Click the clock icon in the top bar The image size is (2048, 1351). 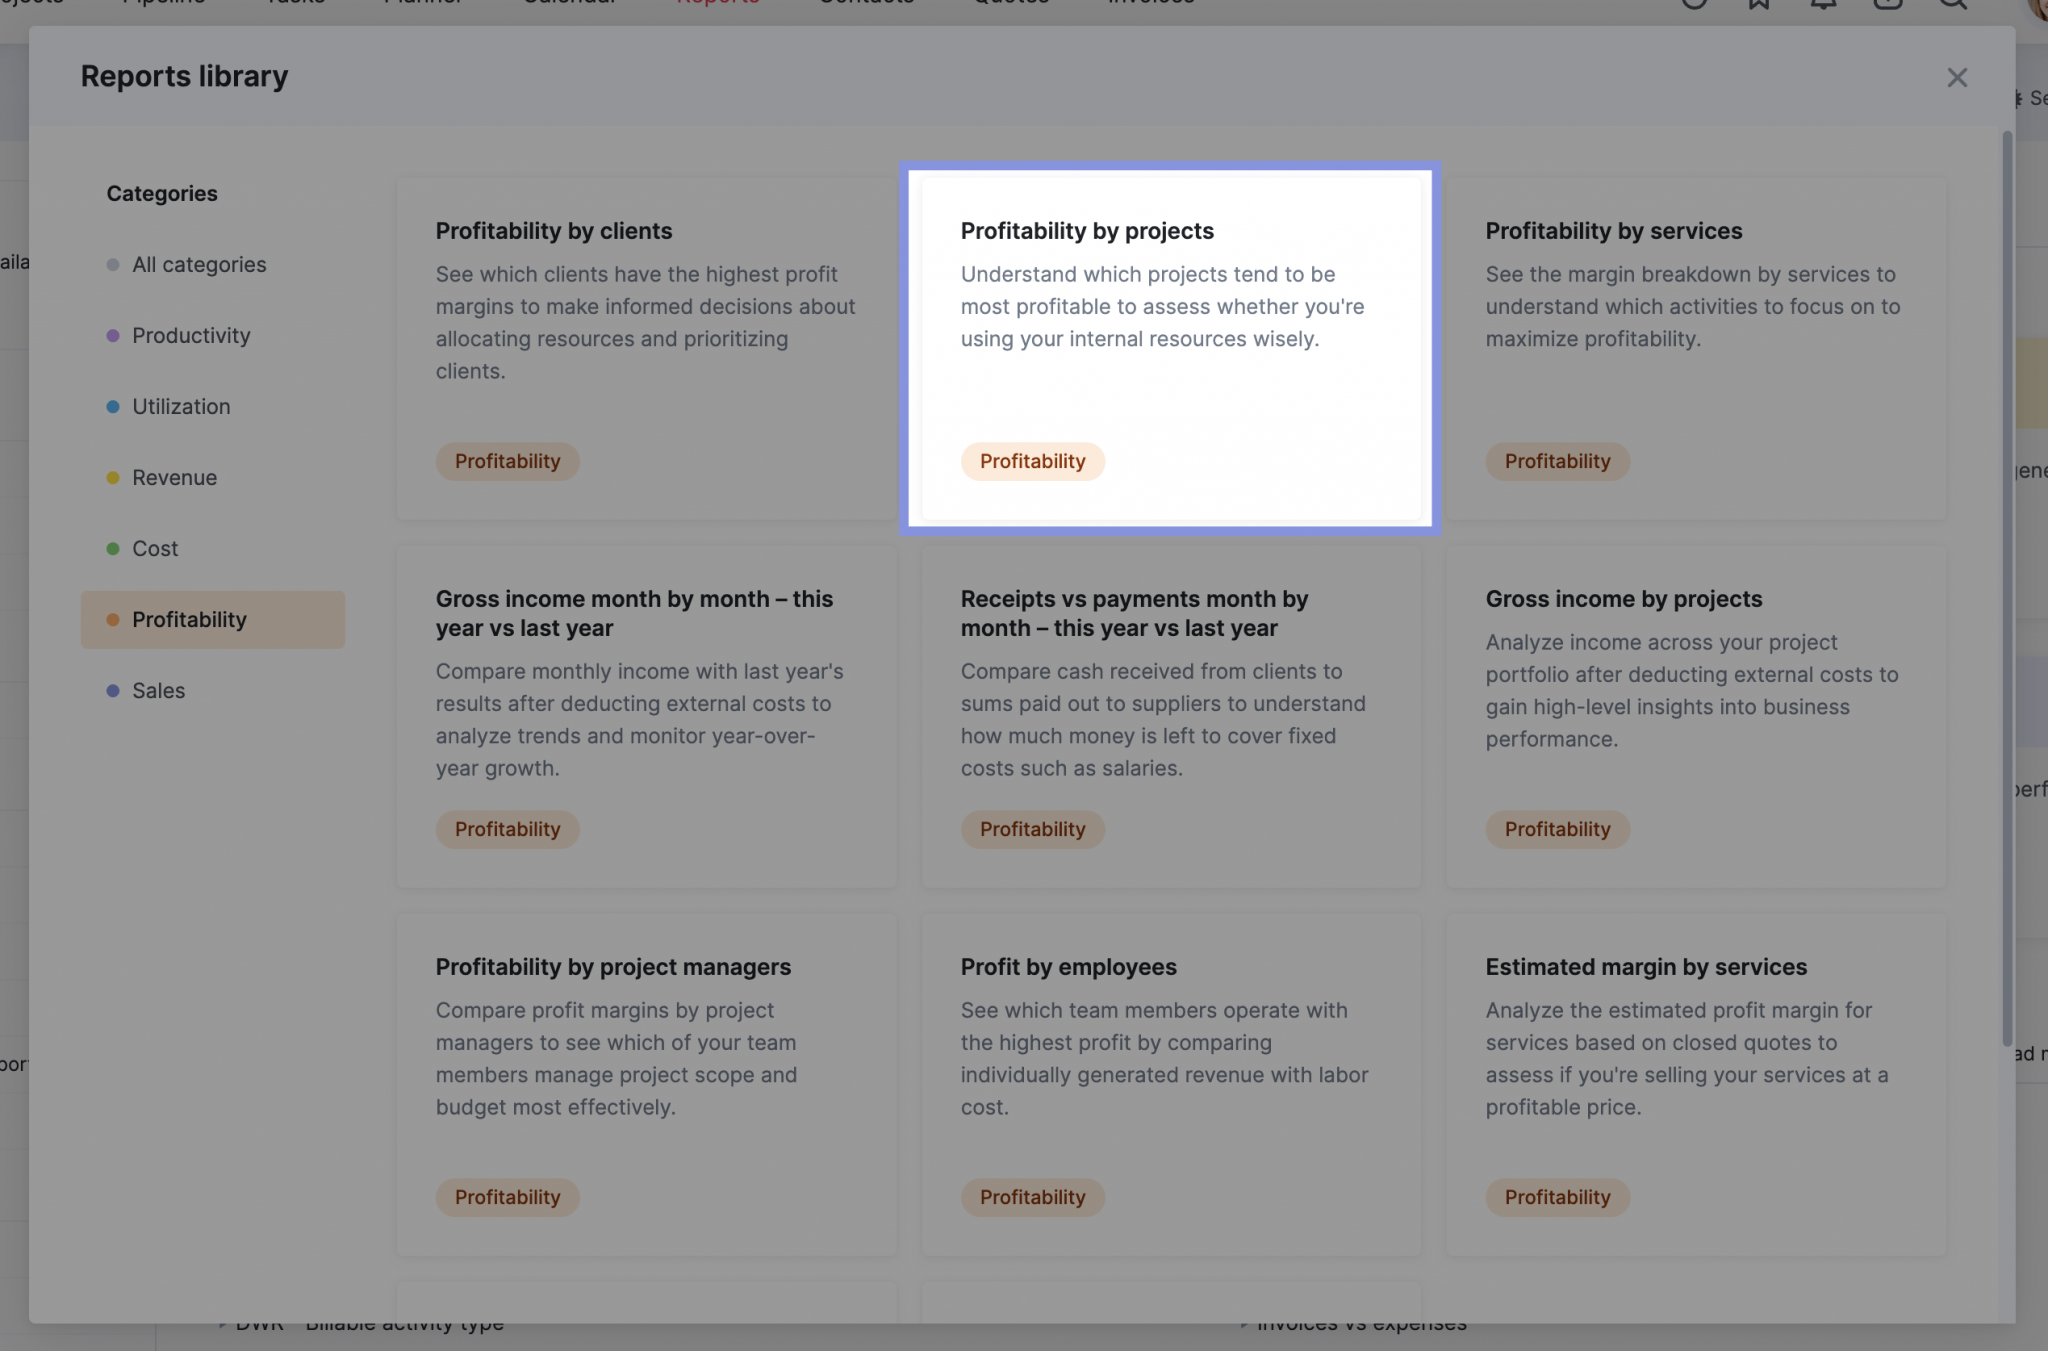(1692, 5)
